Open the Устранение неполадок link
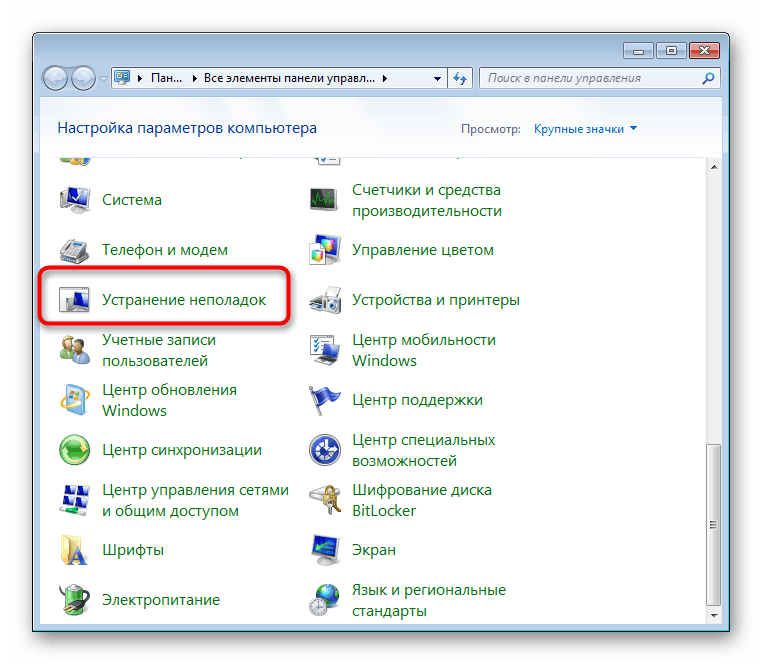Screen dimensions: 762x664 pos(184,300)
